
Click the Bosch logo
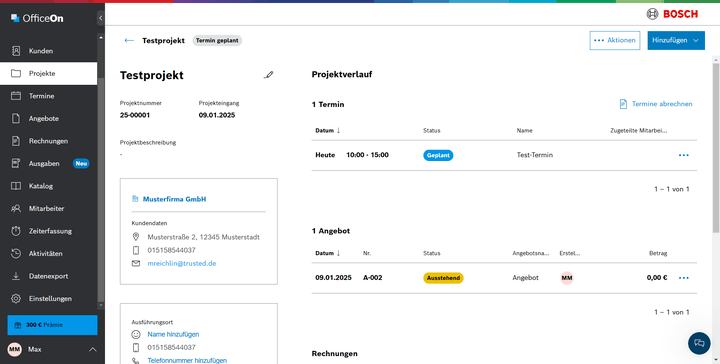point(672,14)
